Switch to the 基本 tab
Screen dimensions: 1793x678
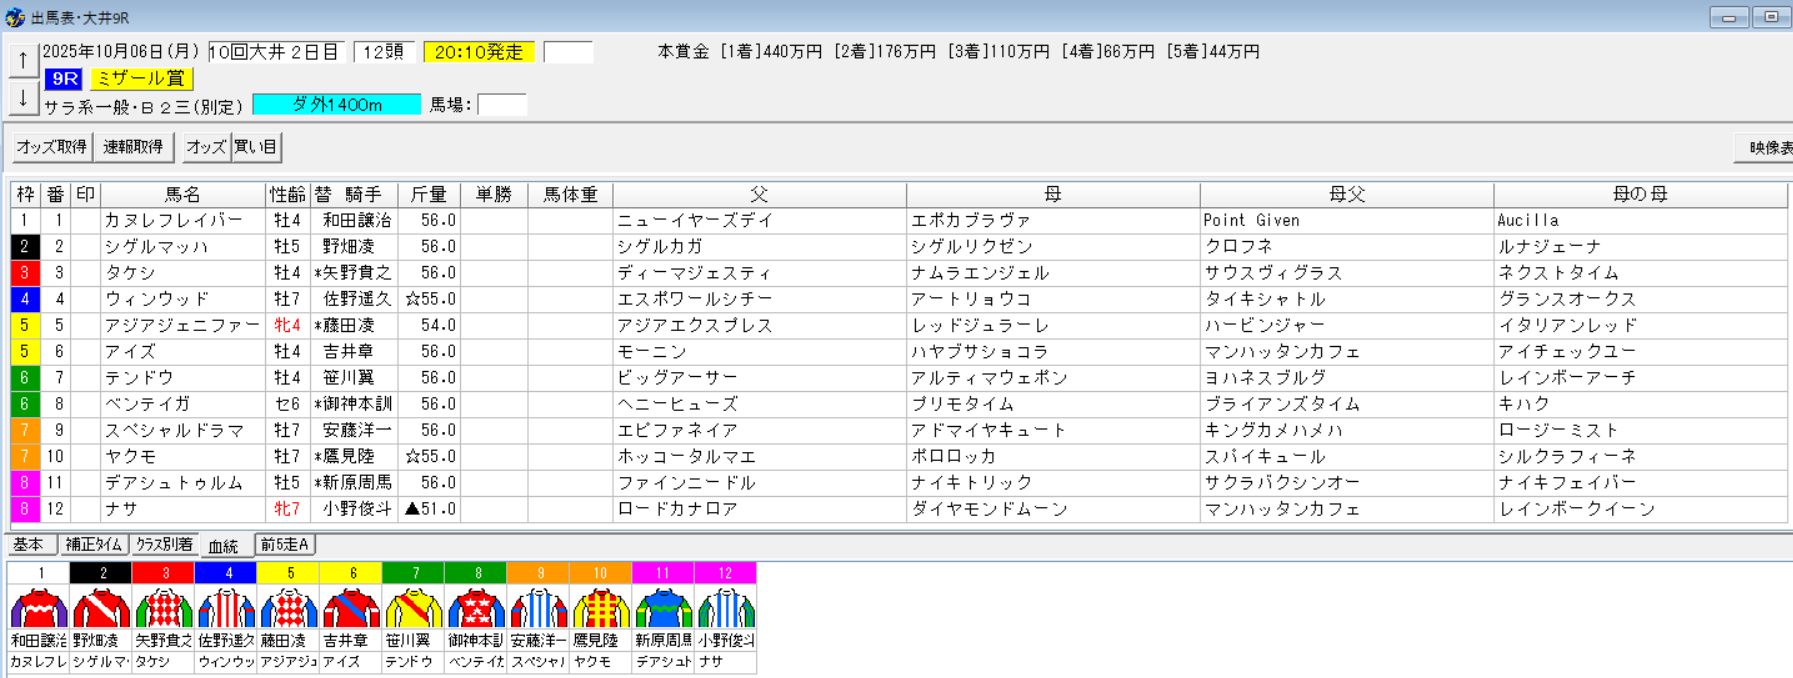(29, 545)
